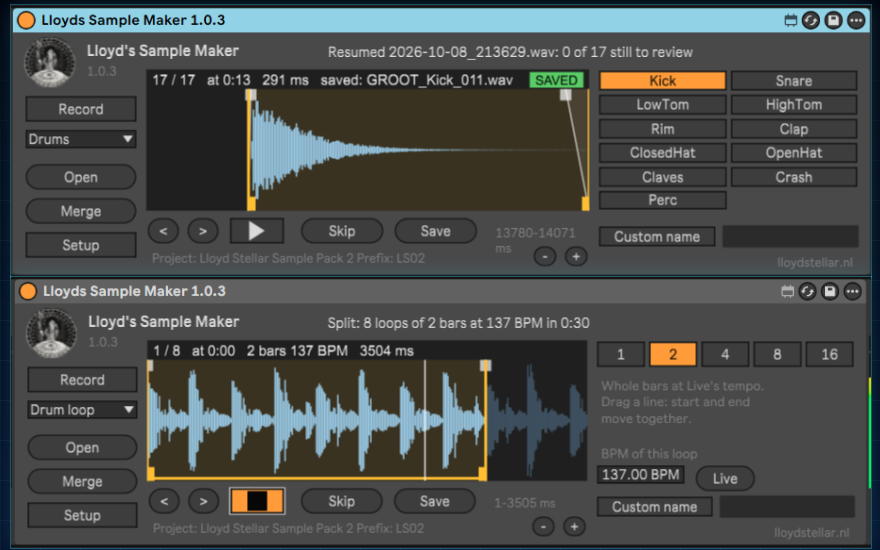Select the Kick sample type
The height and width of the screenshot is (550, 880).
(662, 81)
